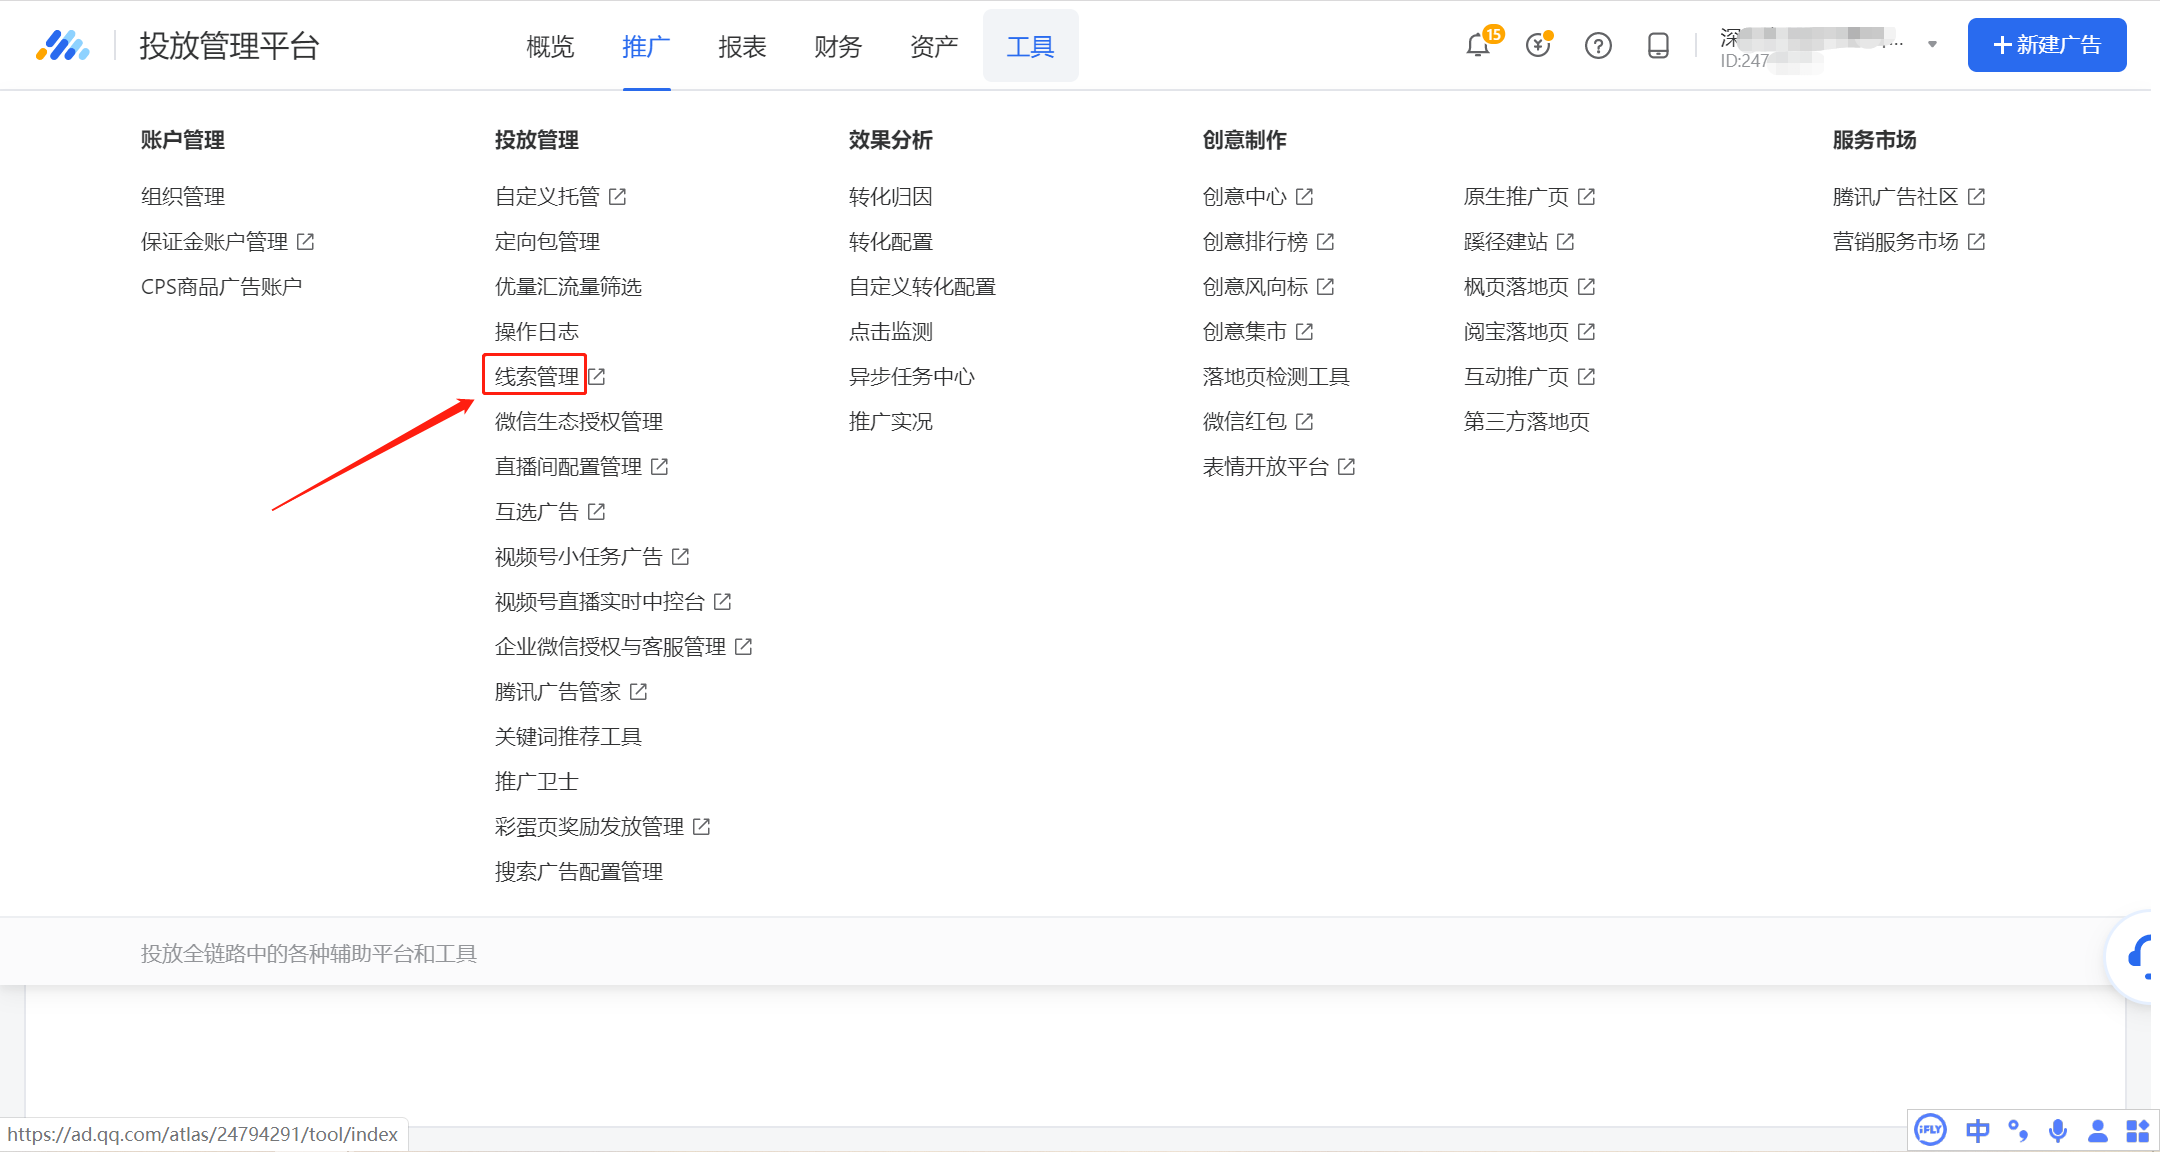The image size is (2160, 1152).
Task: Switch to the 资产 tab
Action: (x=934, y=46)
